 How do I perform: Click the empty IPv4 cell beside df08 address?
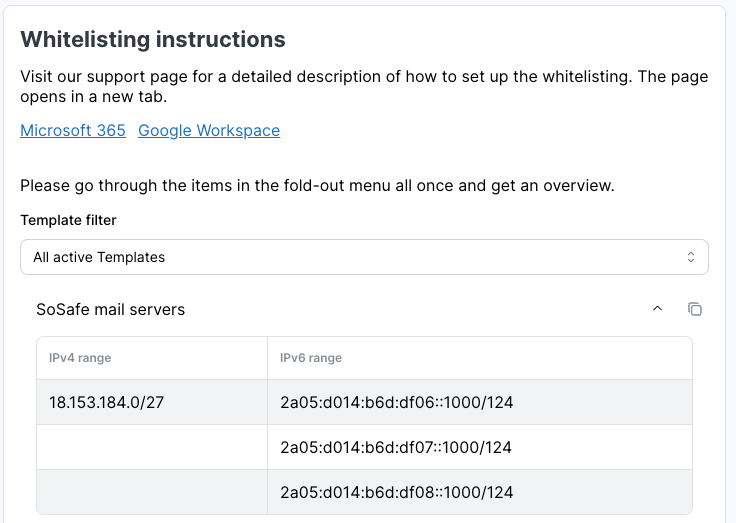coord(152,492)
